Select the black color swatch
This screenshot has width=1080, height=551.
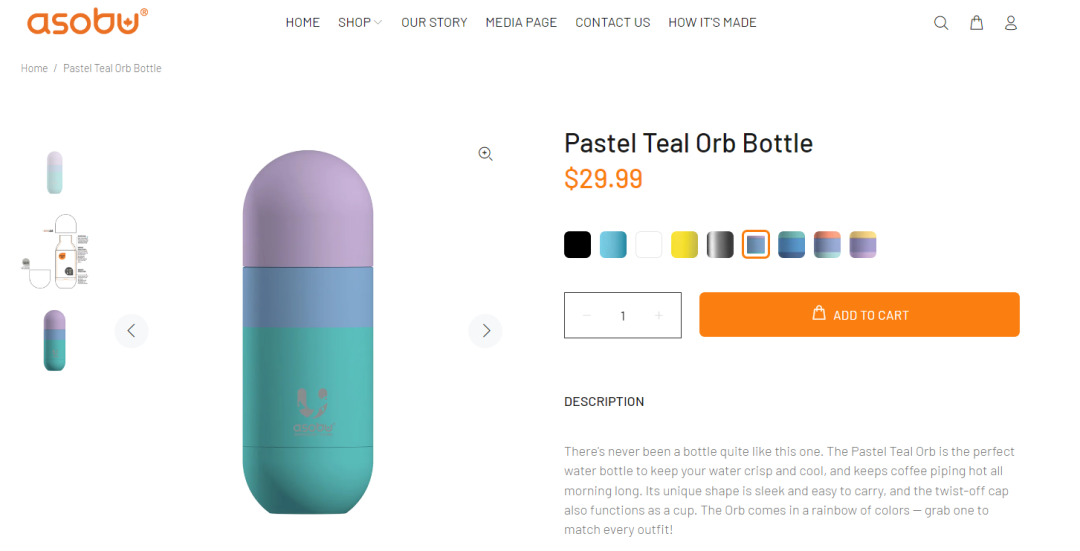click(577, 245)
